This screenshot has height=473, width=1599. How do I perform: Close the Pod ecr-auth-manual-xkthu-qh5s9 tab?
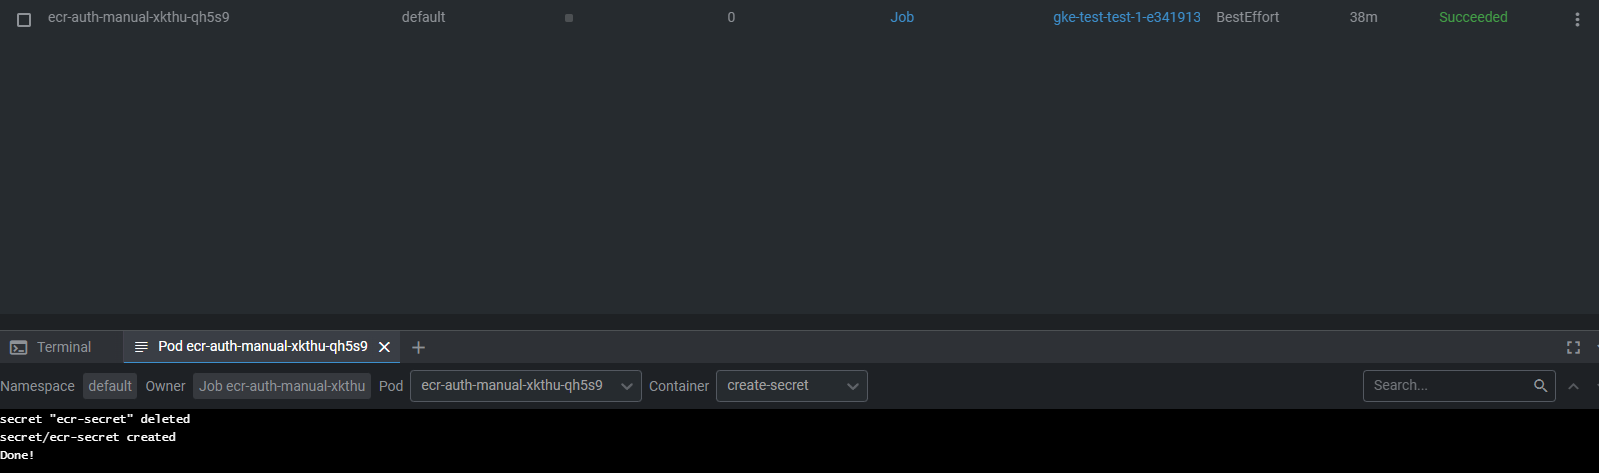[x=384, y=347]
